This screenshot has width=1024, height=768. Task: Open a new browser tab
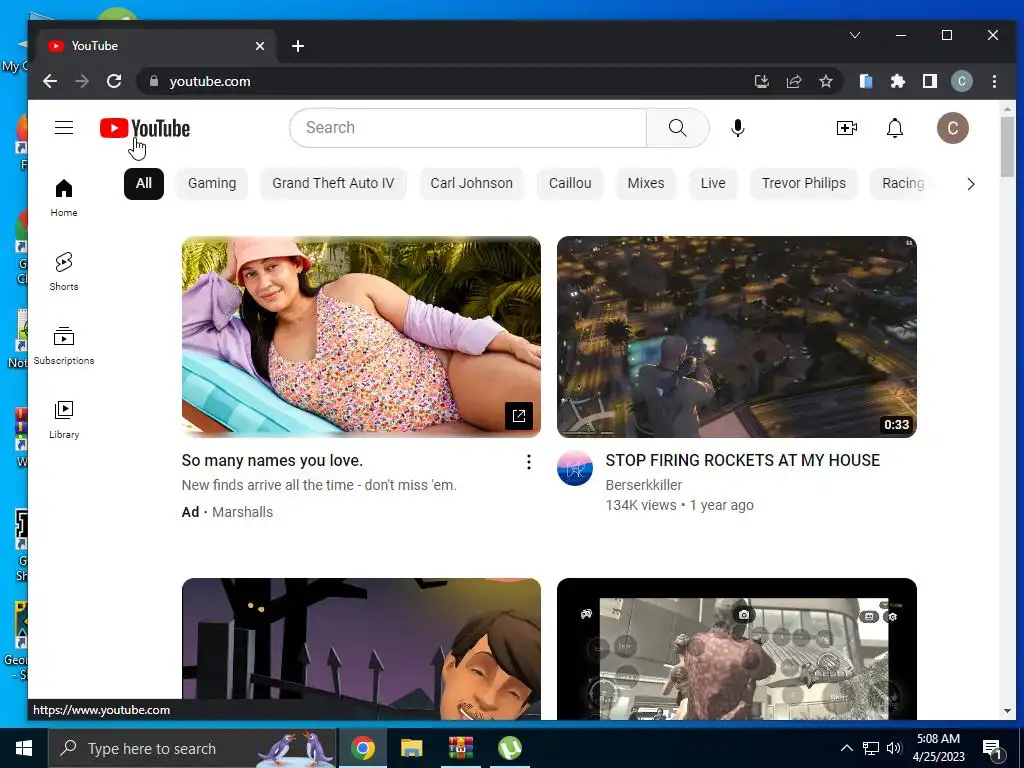click(x=298, y=46)
